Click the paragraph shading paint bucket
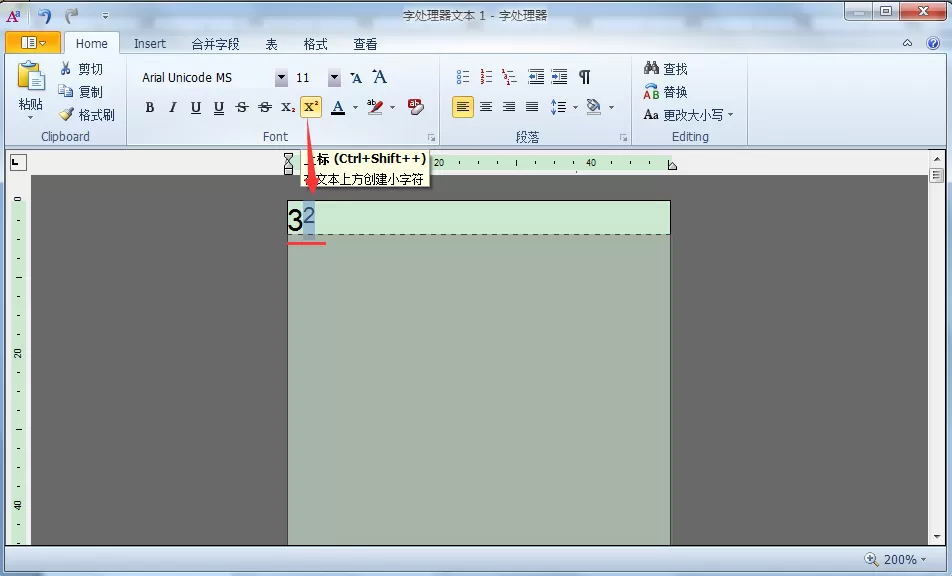The width and height of the screenshot is (952, 576). click(x=594, y=107)
